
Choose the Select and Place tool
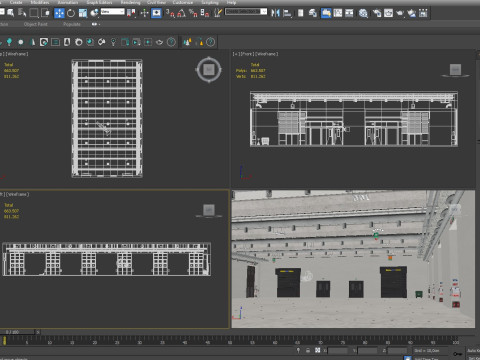[94, 13]
